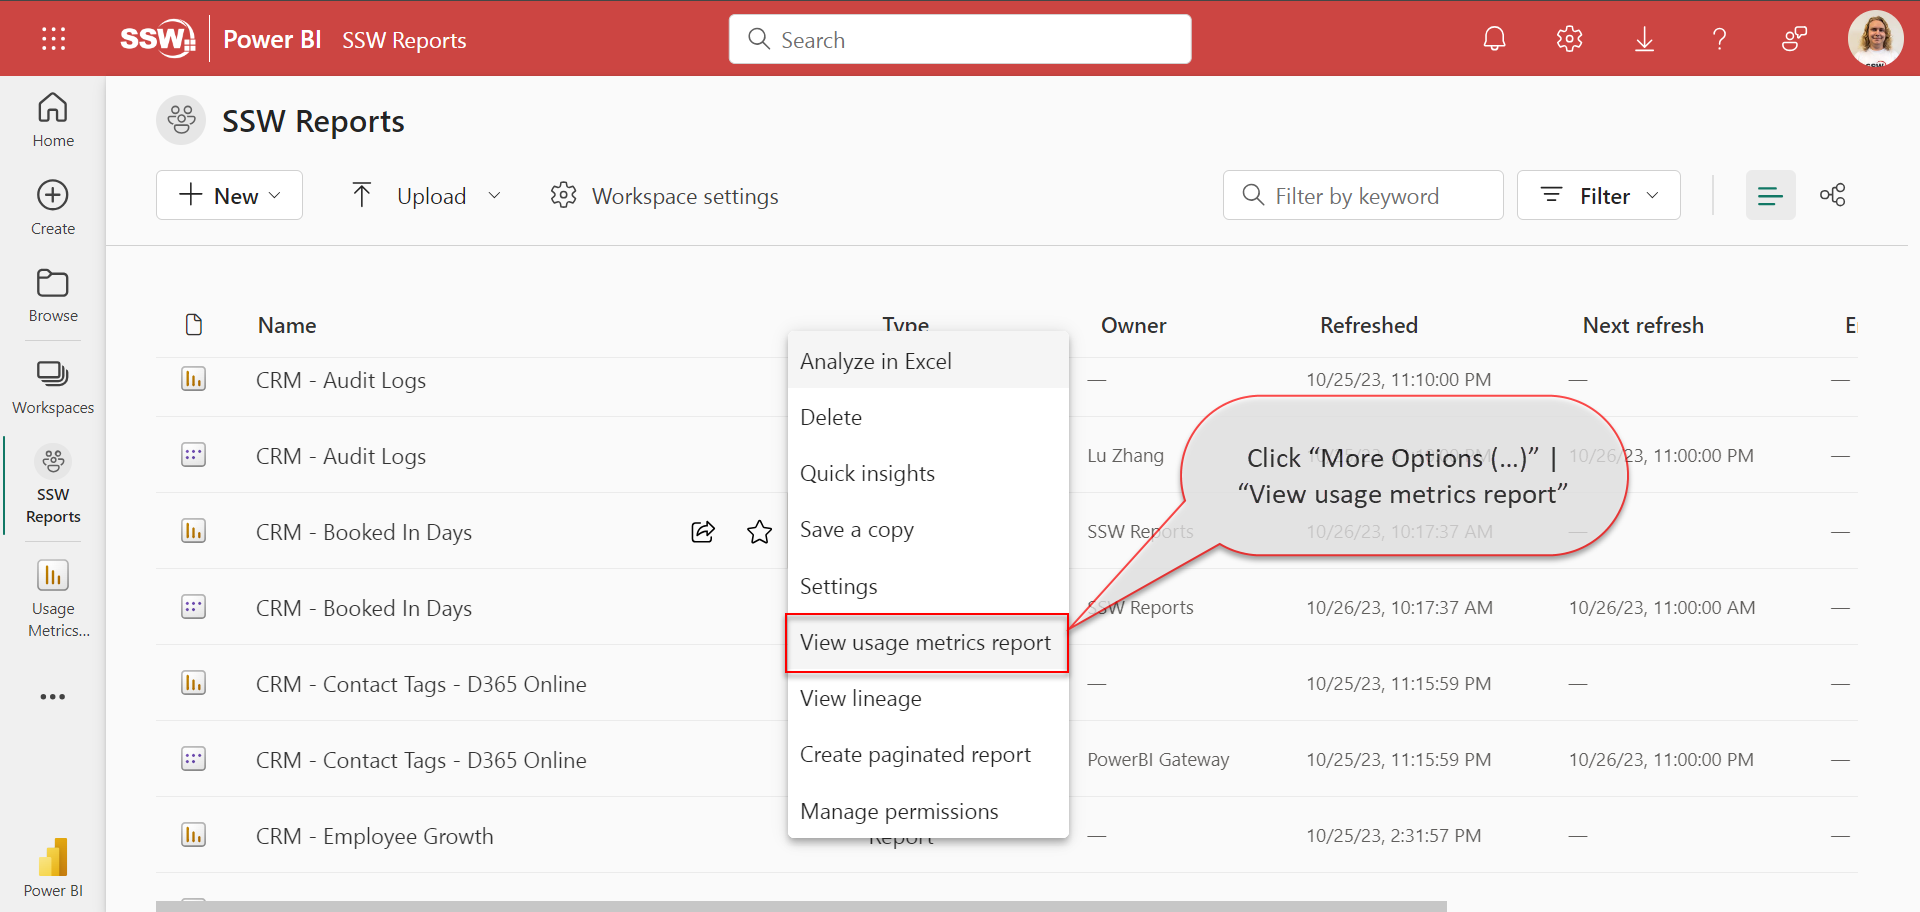Image resolution: width=1920 pixels, height=912 pixels.
Task: Choose Analyze in Excel menu option
Action: [875, 361]
